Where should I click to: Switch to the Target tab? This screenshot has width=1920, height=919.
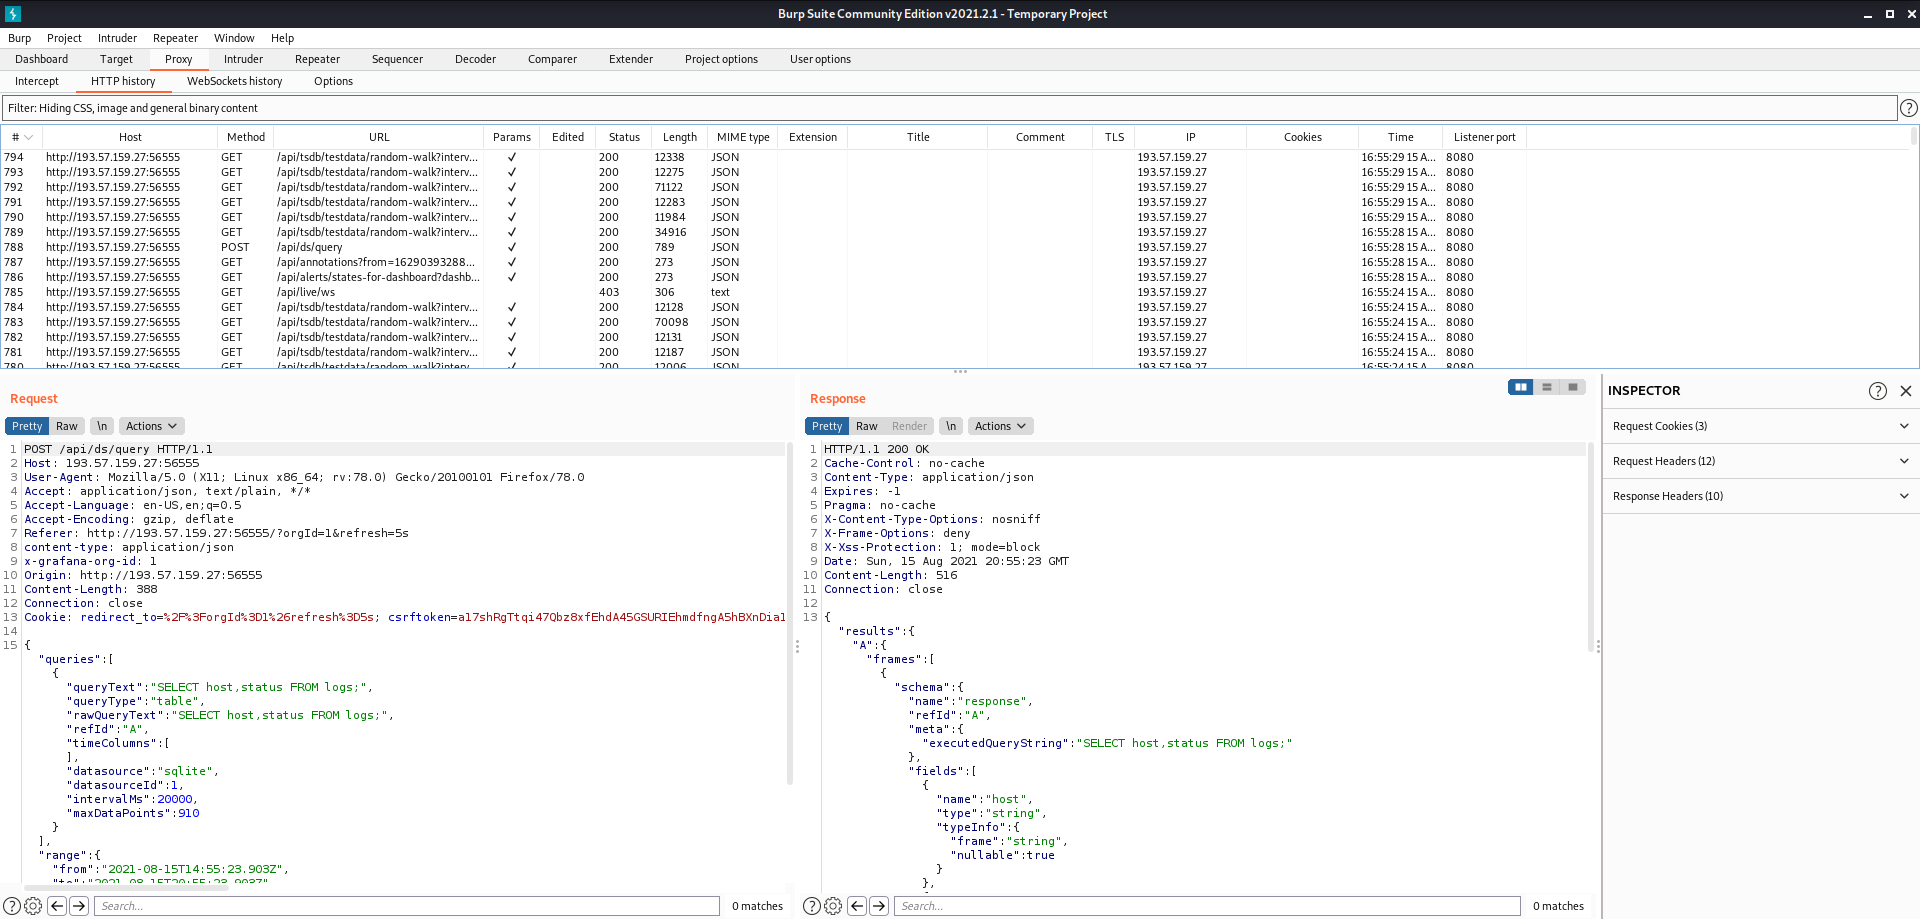point(116,59)
